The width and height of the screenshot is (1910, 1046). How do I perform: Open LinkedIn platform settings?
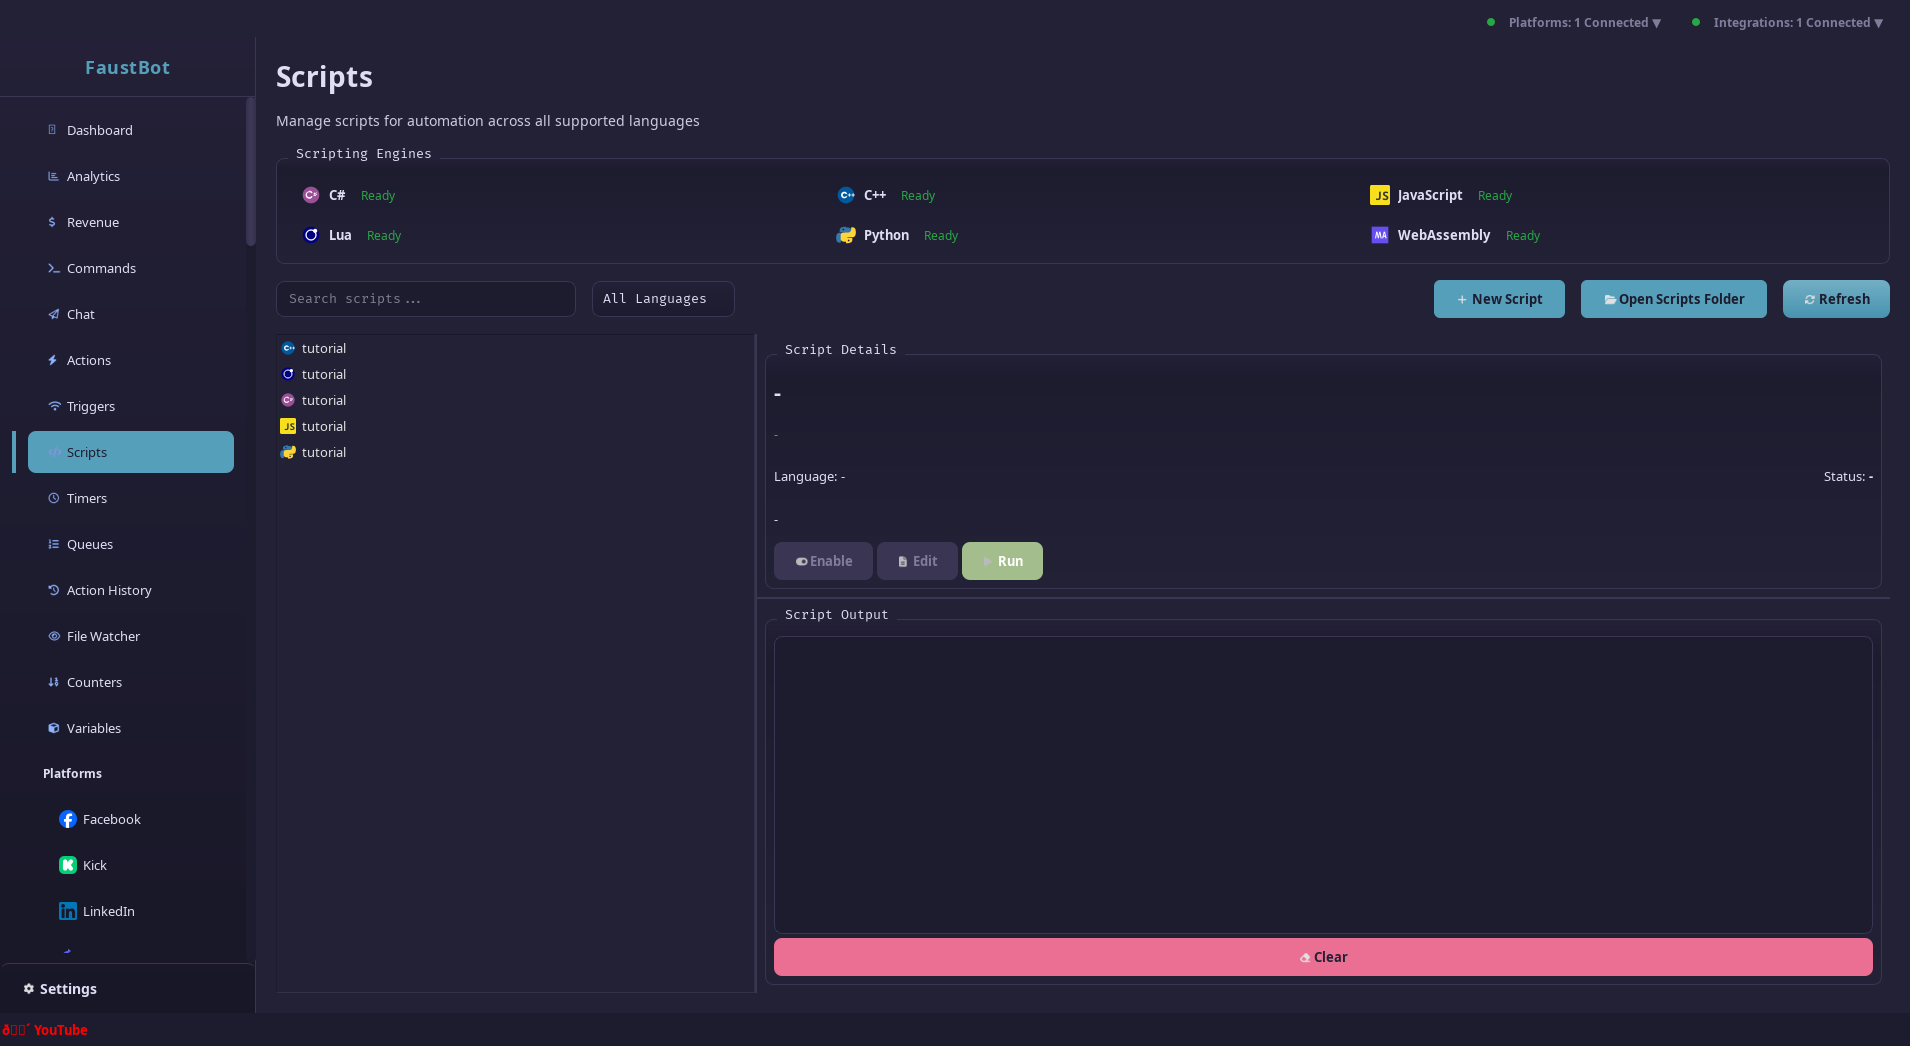[67, 911]
